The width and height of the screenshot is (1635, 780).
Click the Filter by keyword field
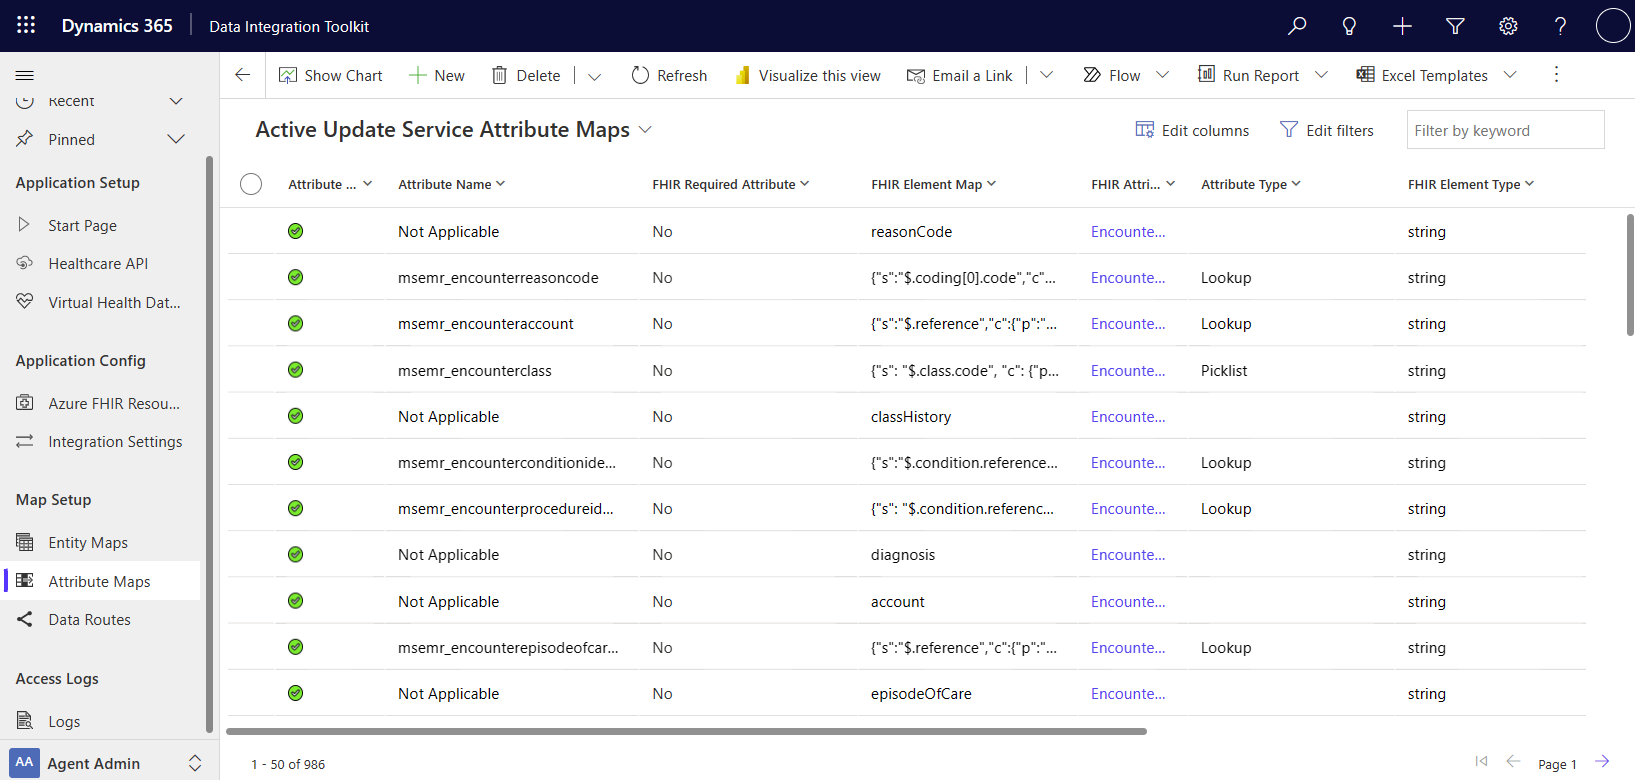(1504, 130)
